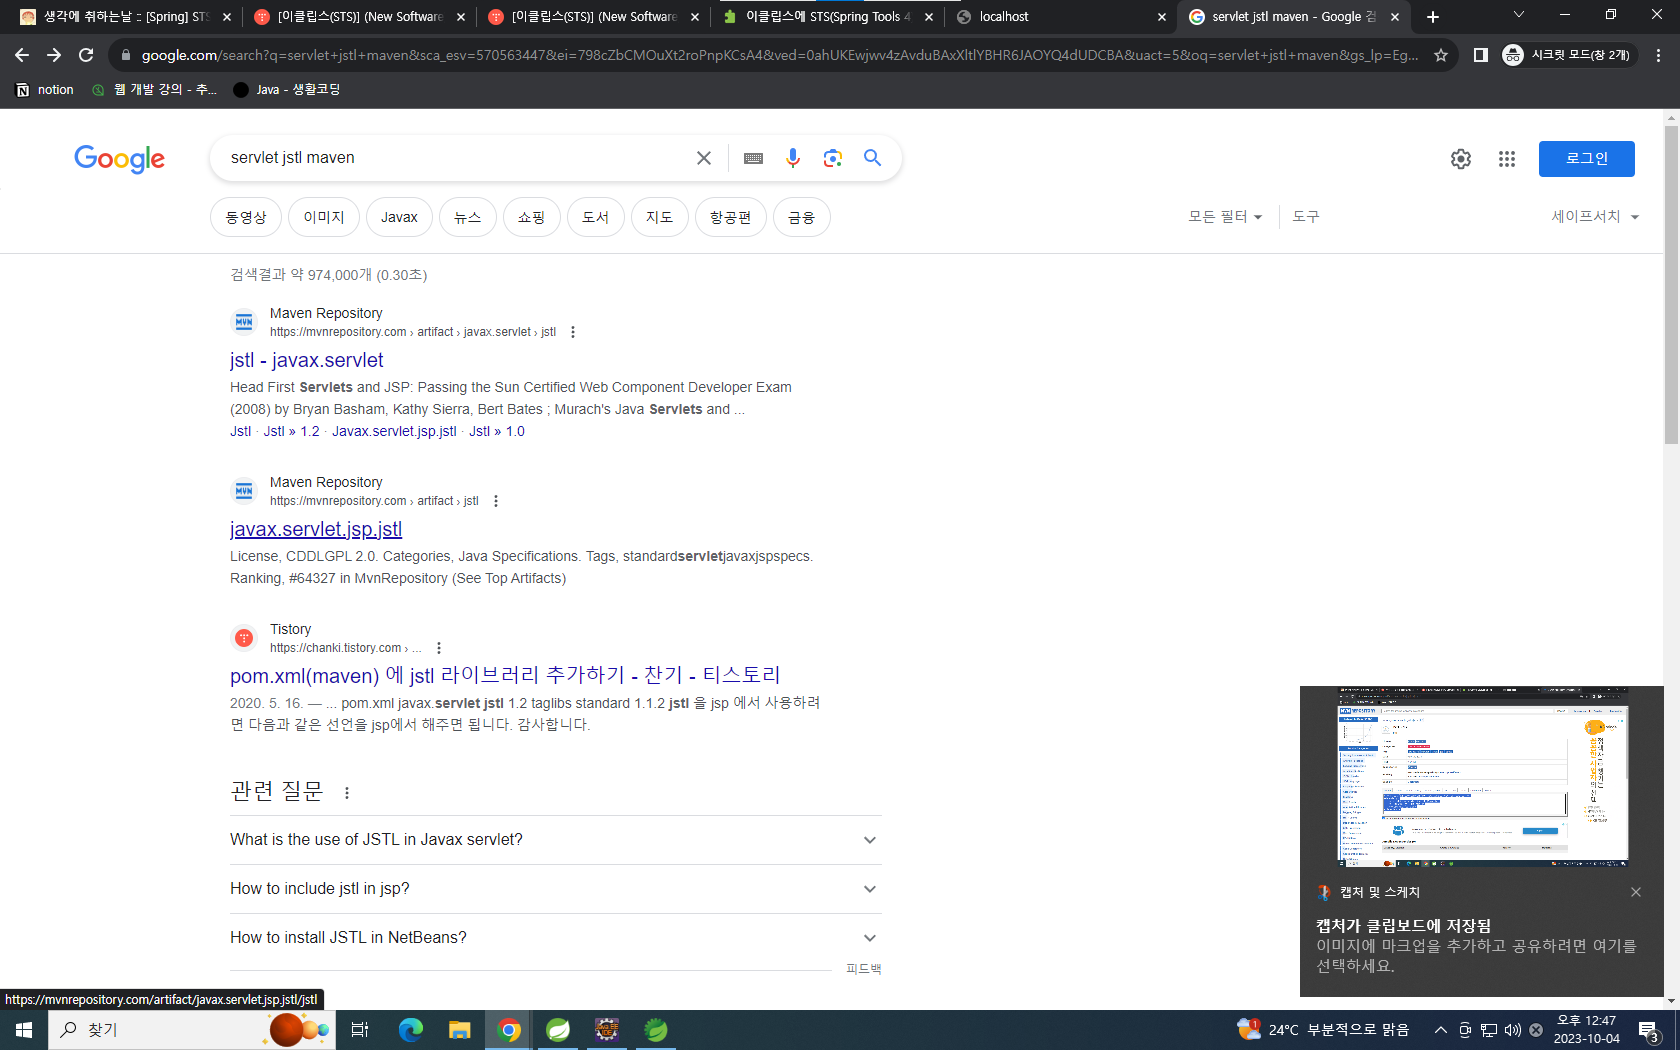The image size is (1680, 1050).
Task: Open more options for the jstl - javax.servlet result
Action: (573, 332)
